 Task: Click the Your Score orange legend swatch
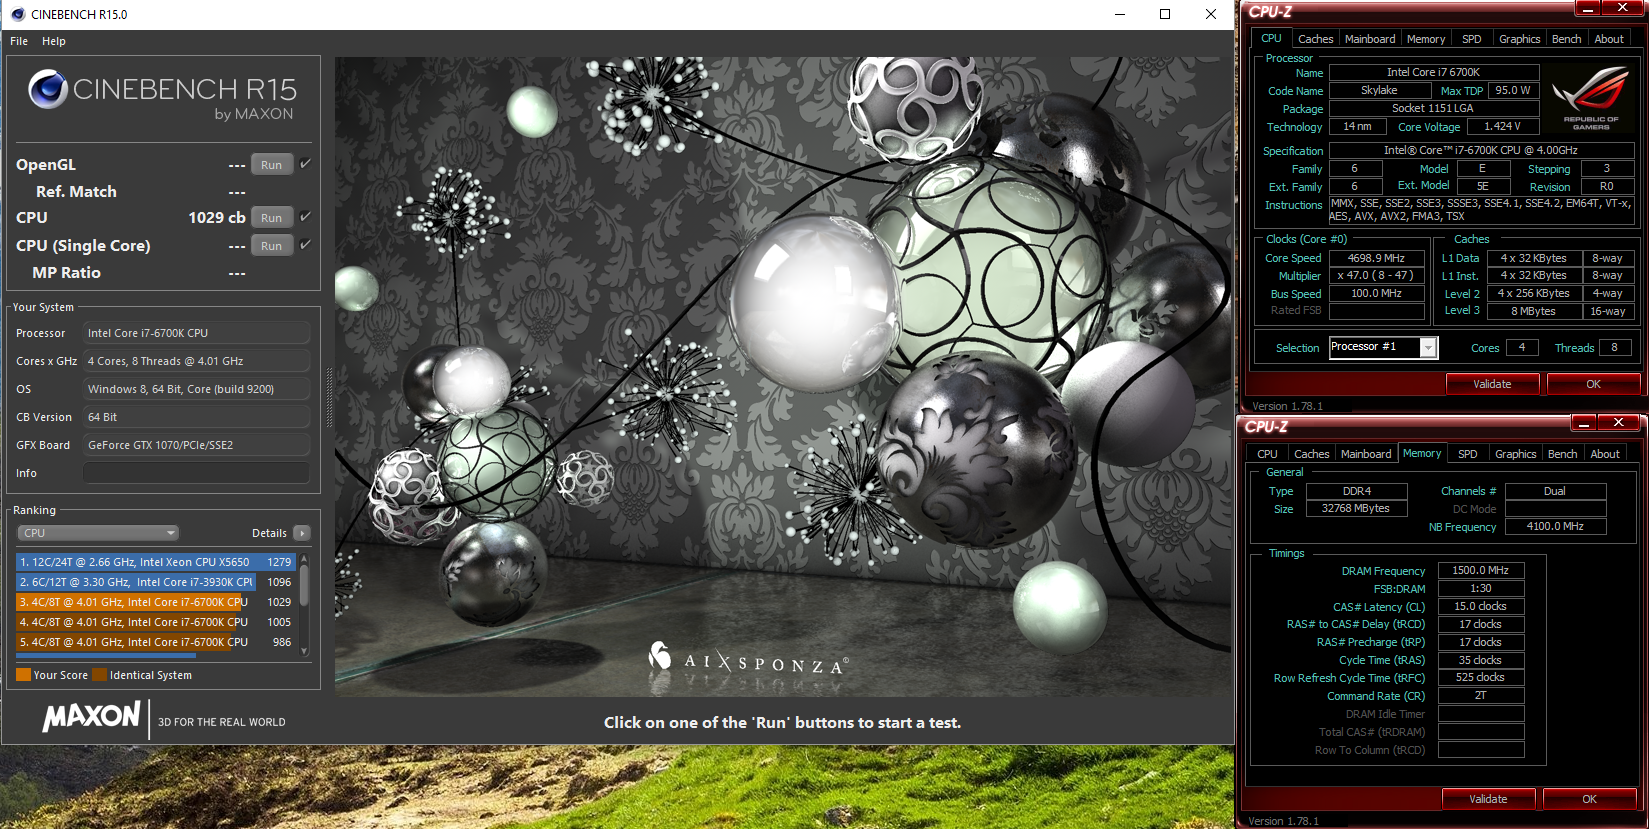(x=24, y=675)
